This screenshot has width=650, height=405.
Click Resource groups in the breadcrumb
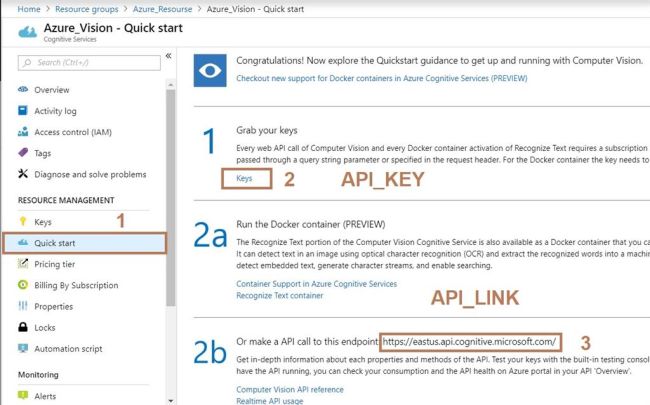coord(87,9)
